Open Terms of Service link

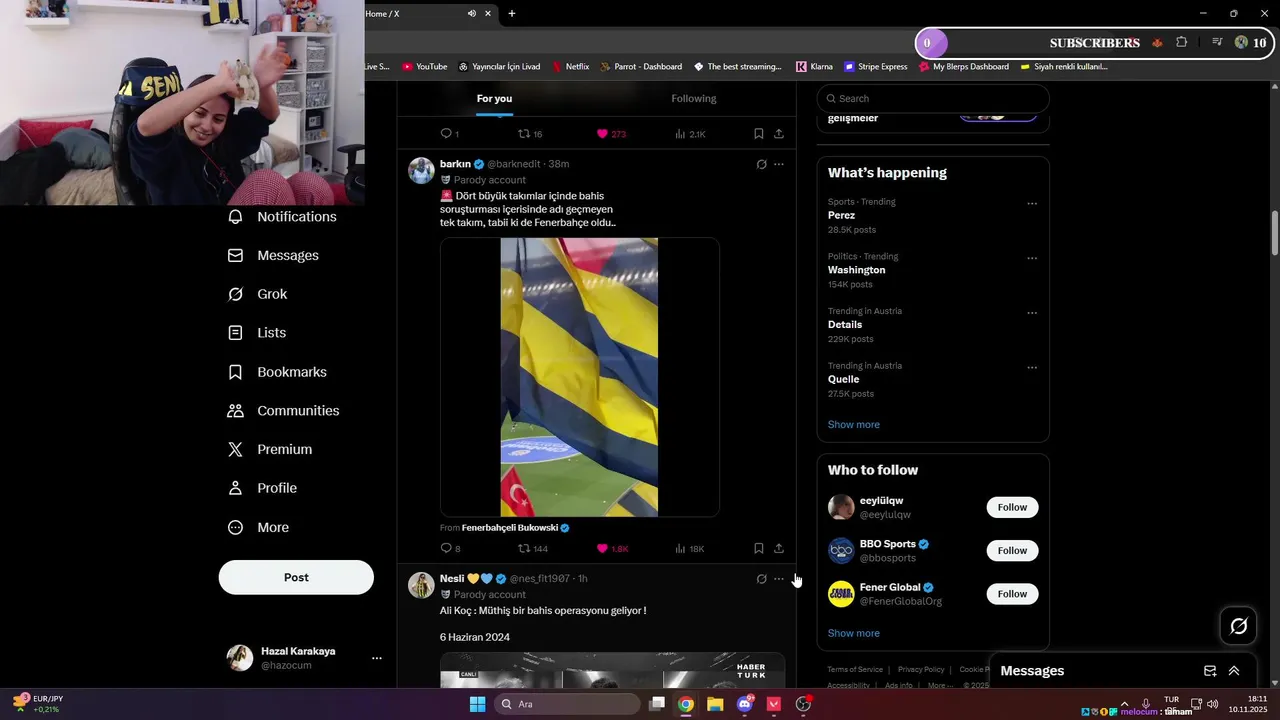855,670
